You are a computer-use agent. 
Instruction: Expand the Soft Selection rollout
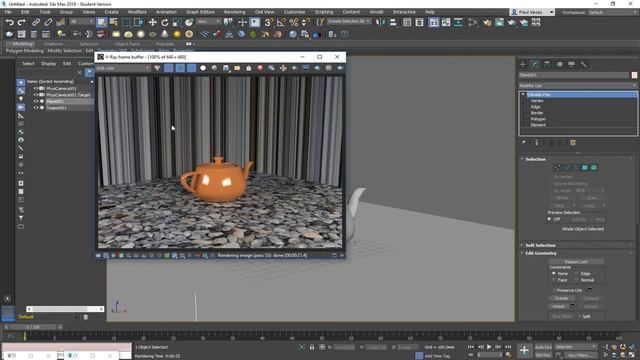540,245
